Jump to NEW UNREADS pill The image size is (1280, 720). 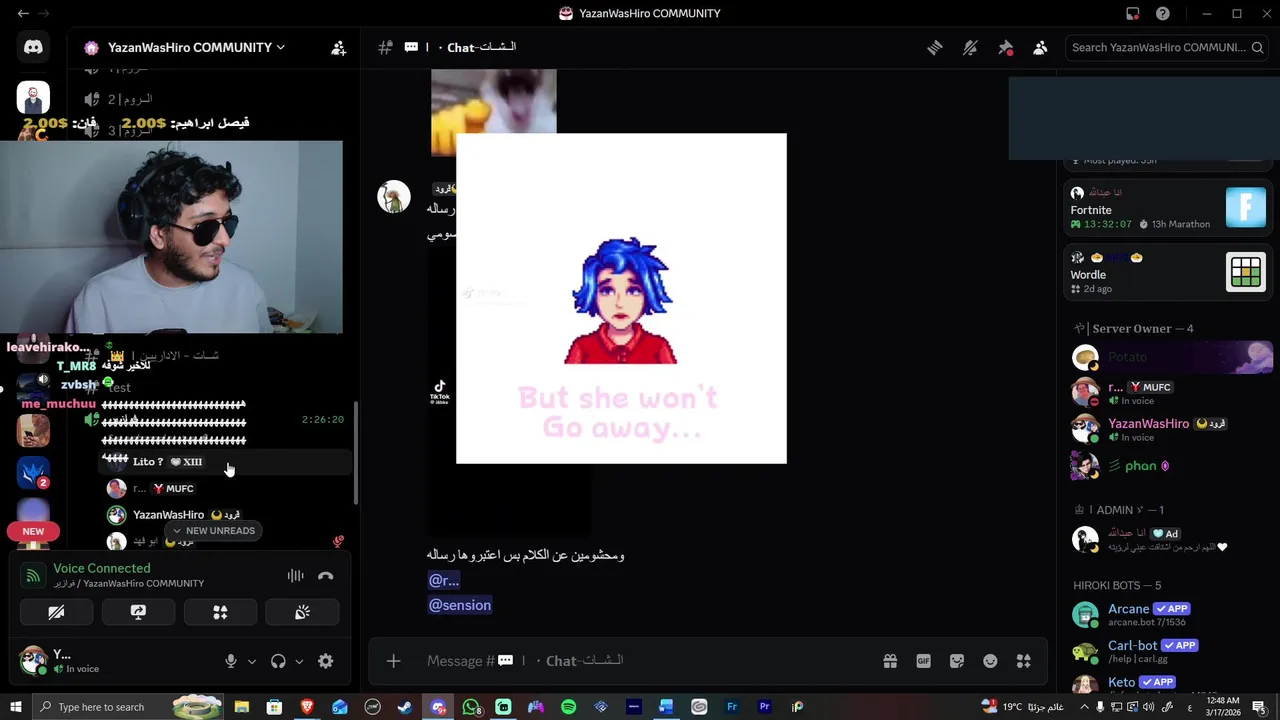tap(214, 531)
